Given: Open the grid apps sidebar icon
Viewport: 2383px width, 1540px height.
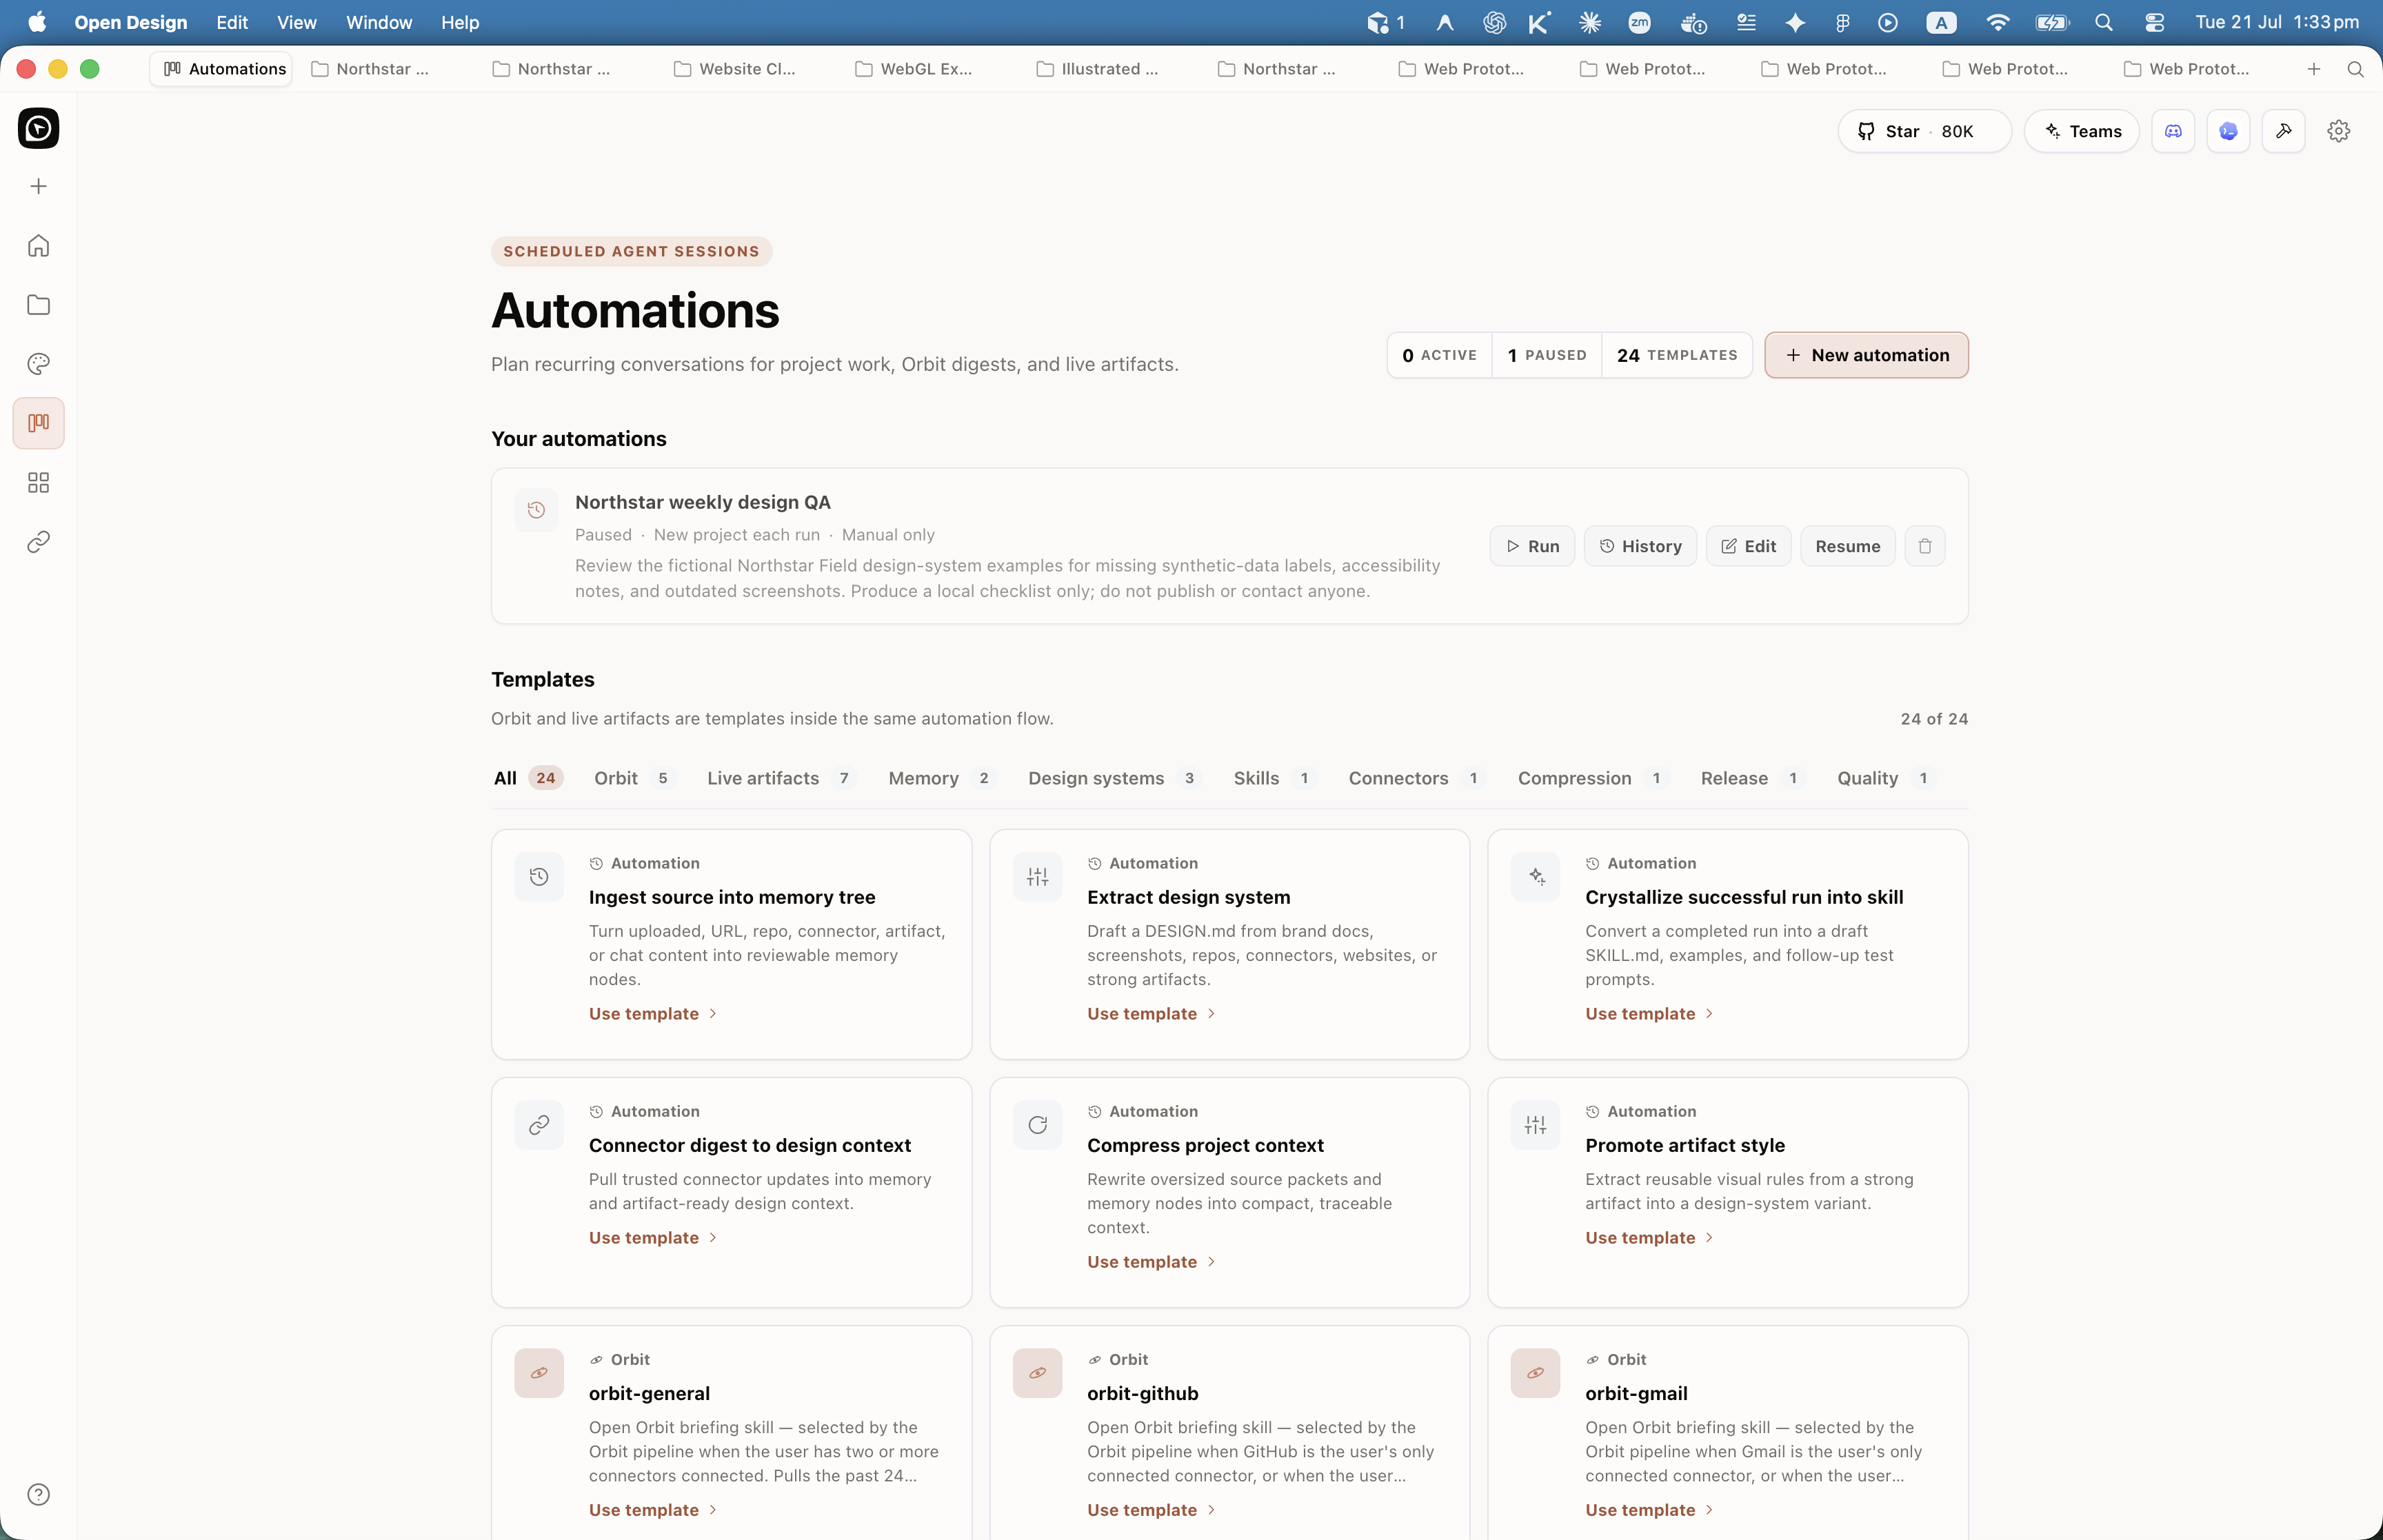Looking at the screenshot, I should pos(38,483).
